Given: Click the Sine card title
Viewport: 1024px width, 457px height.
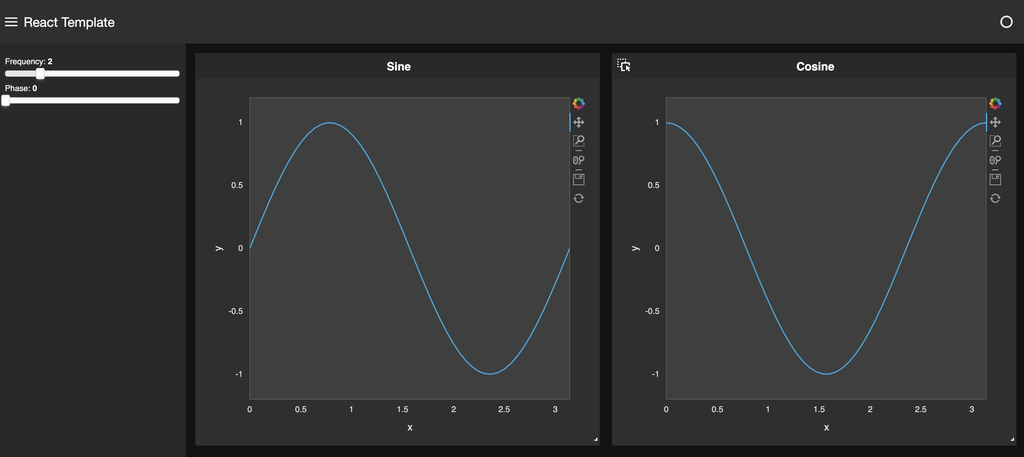Looking at the screenshot, I should 398,67.
